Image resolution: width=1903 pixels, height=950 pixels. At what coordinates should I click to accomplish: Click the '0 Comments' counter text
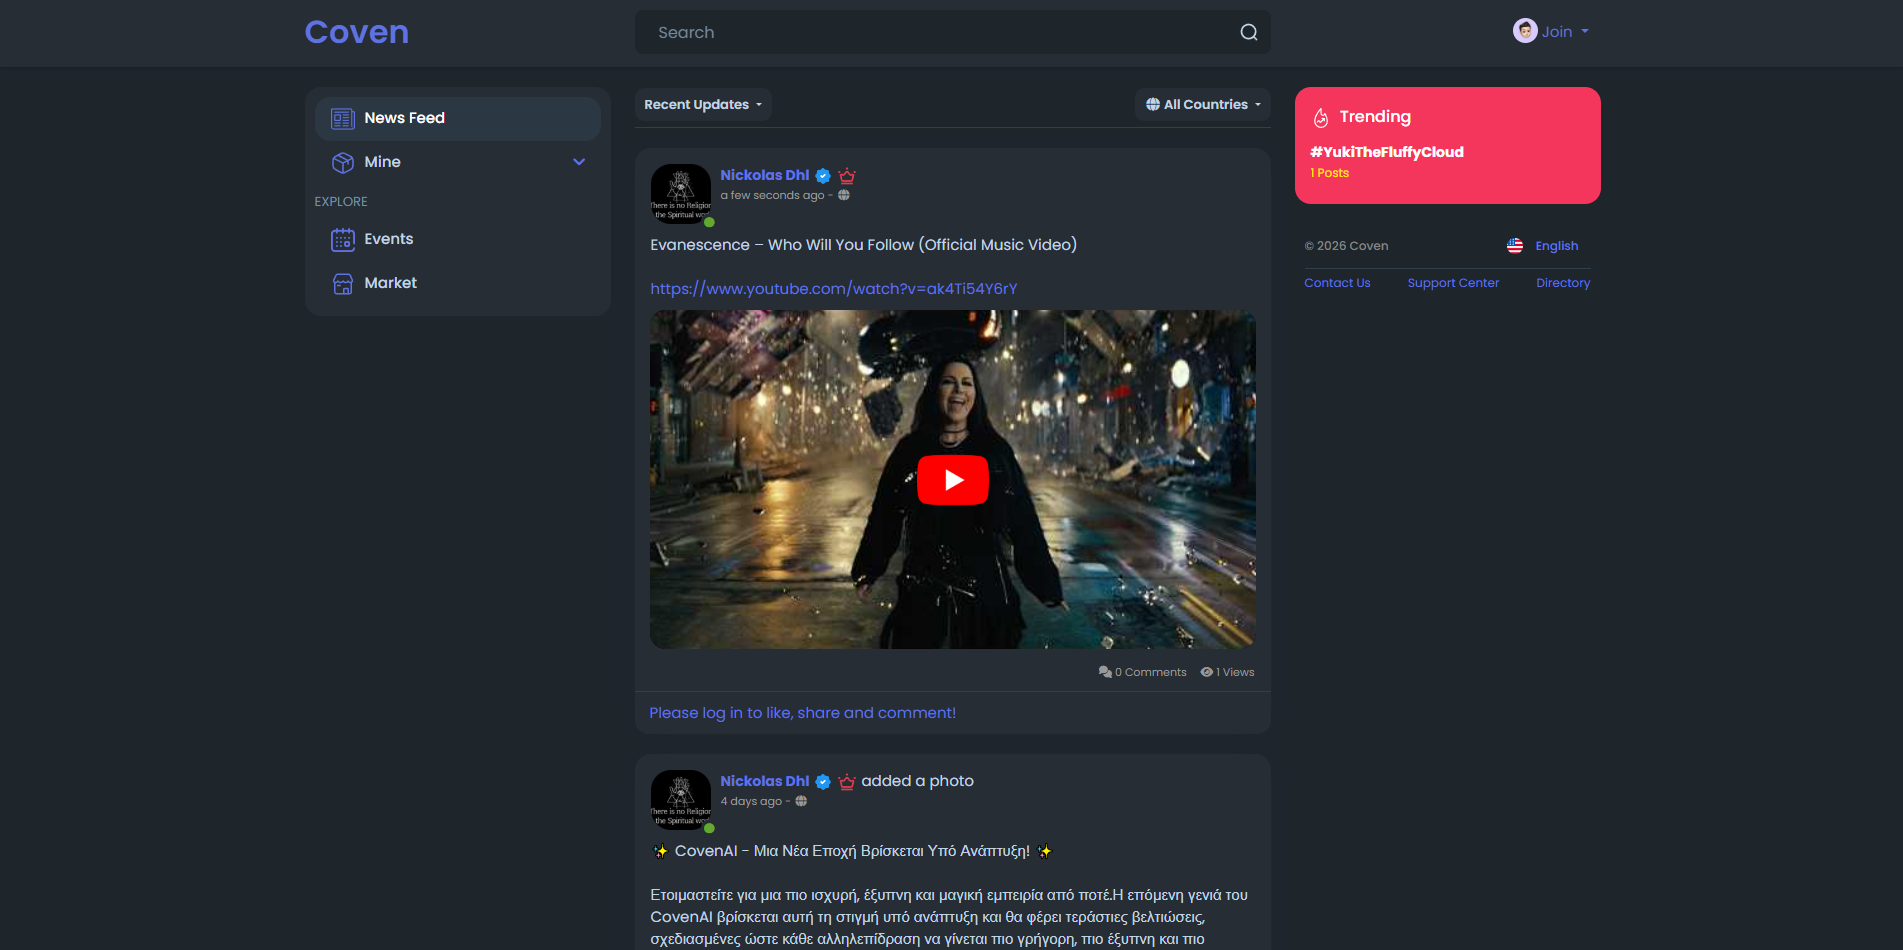click(1151, 672)
